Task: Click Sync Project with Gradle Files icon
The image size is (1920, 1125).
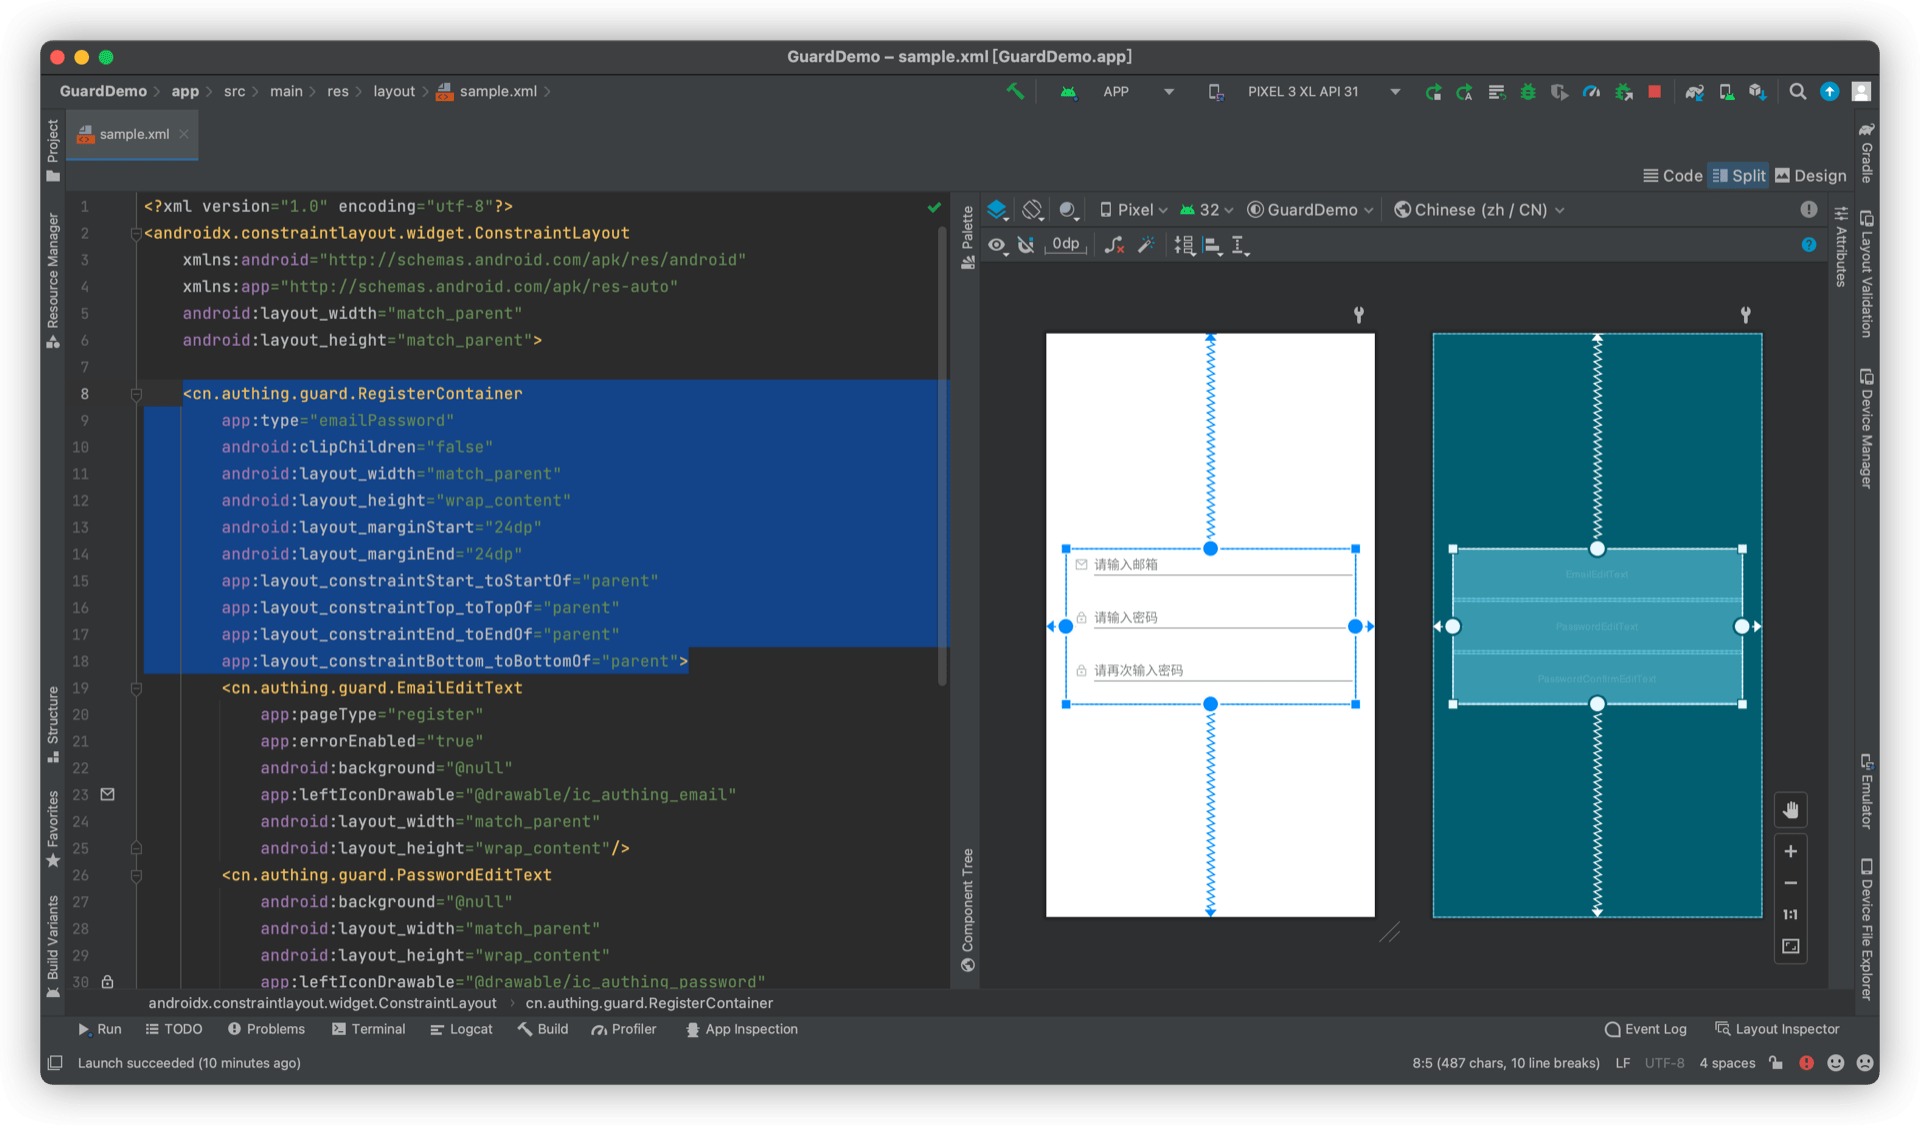Action: 1694,91
